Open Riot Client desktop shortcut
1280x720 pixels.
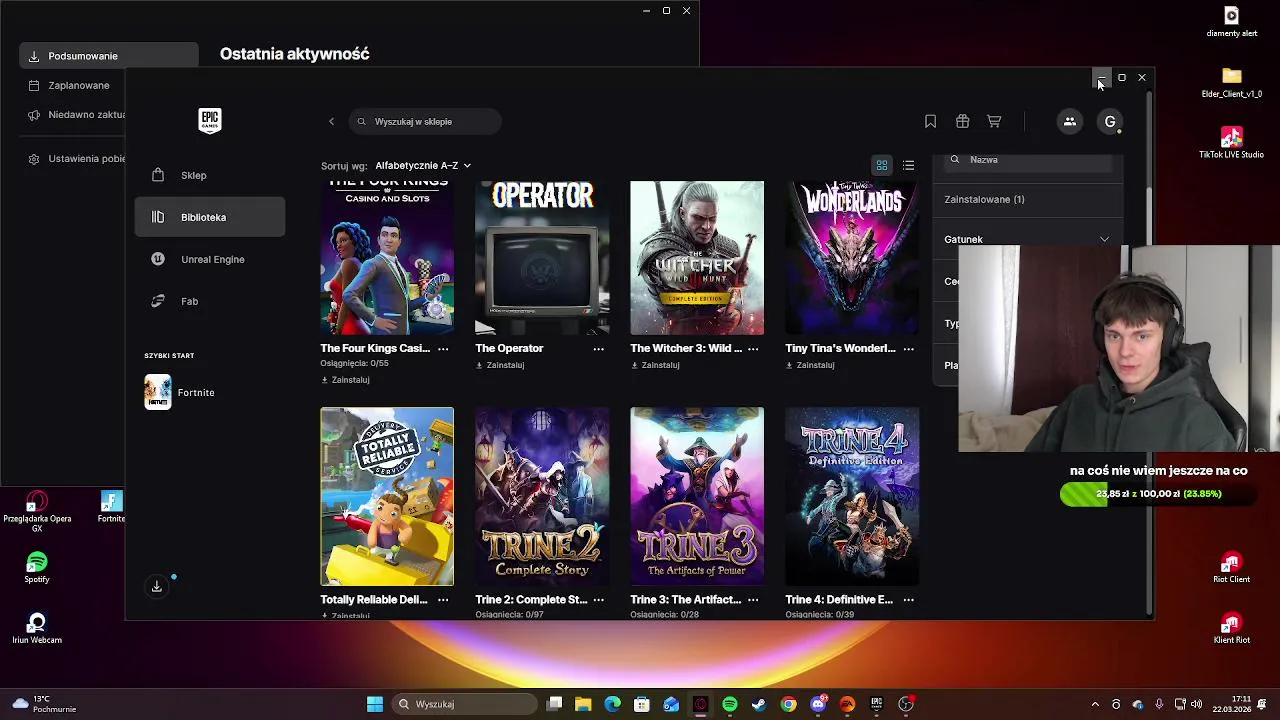tap(1232, 567)
